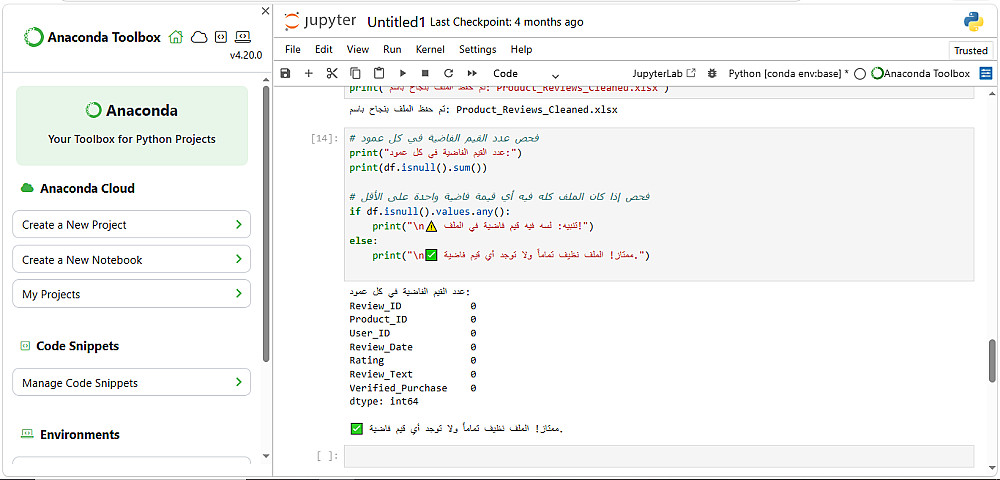Click the v4.20.0 version label
Screen dimensions: 1000x480
(x=246, y=55)
